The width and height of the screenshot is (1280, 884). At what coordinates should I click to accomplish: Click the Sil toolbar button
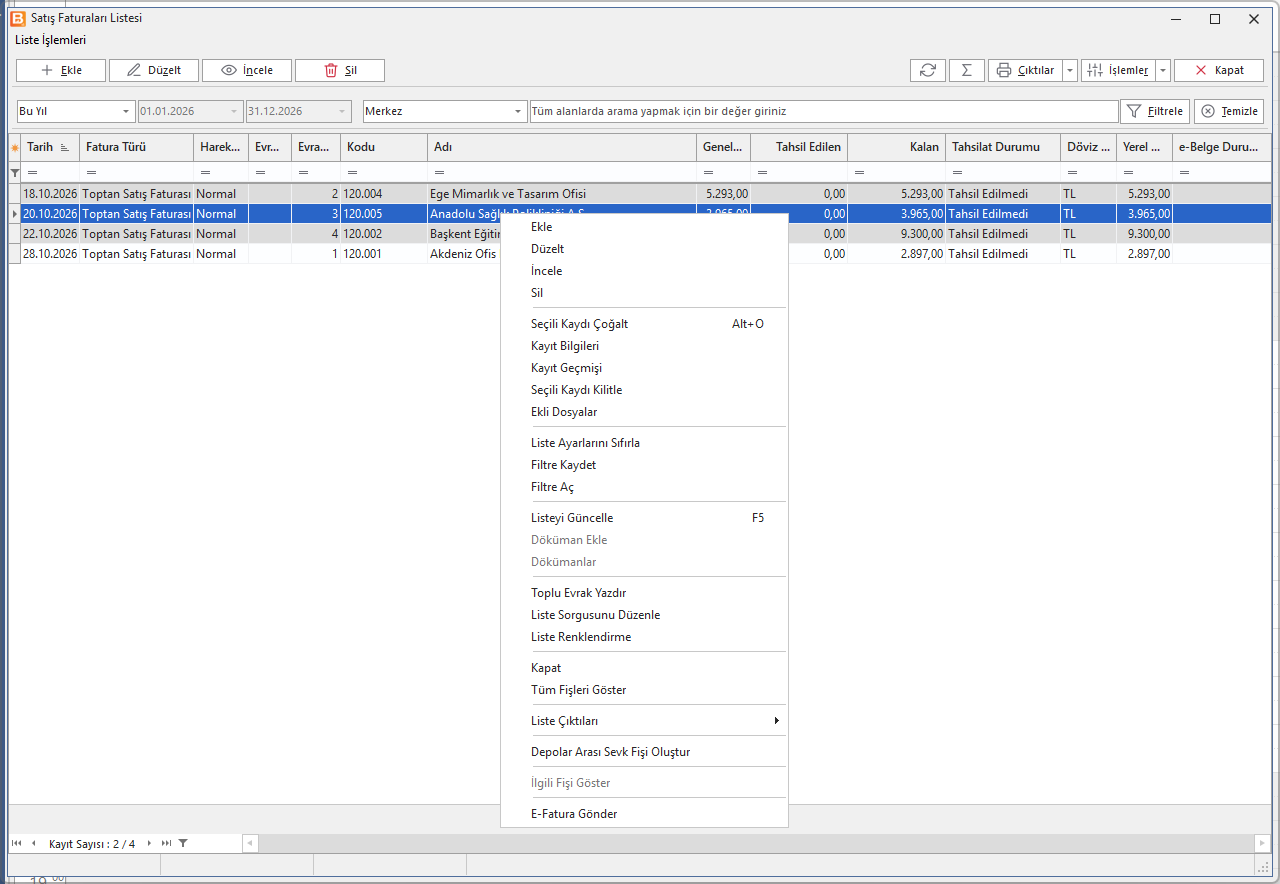pyautogui.click(x=340, y=70)
